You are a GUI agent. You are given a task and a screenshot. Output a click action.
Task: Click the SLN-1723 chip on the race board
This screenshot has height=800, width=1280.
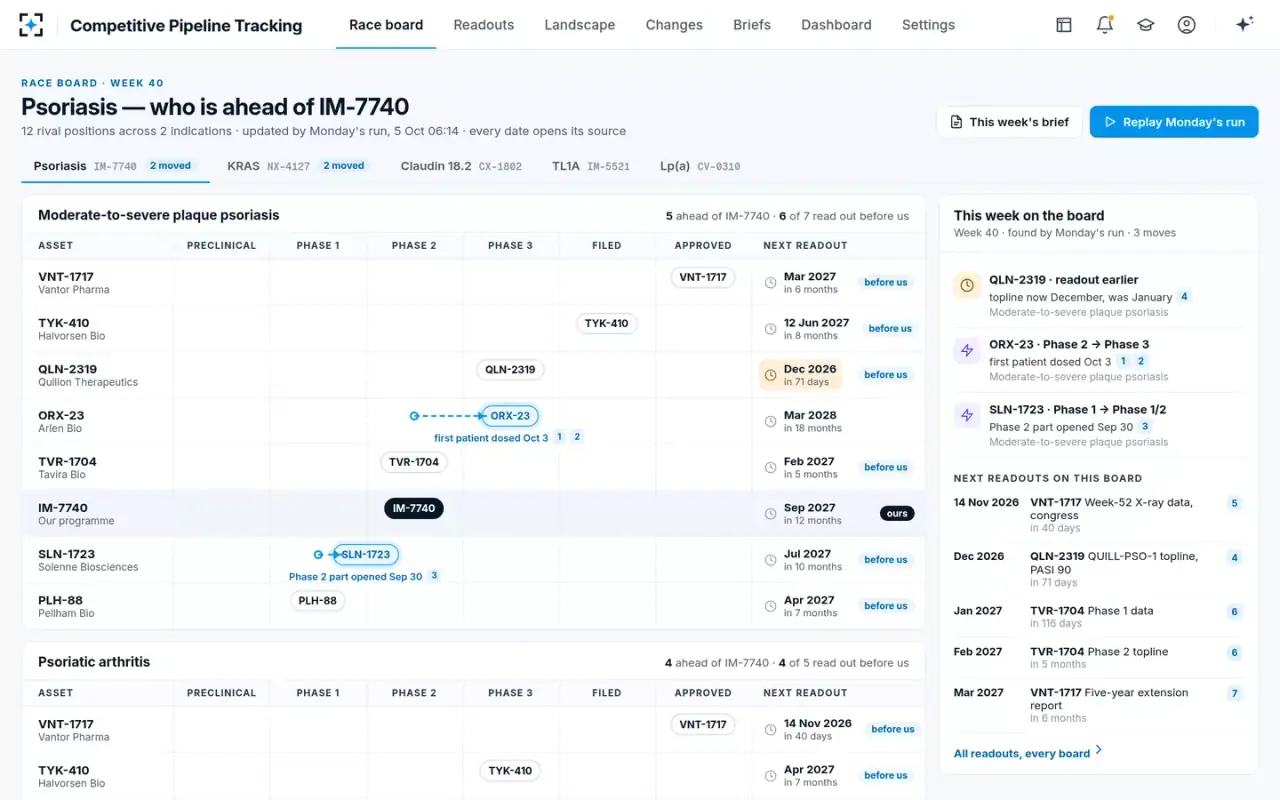365,554
